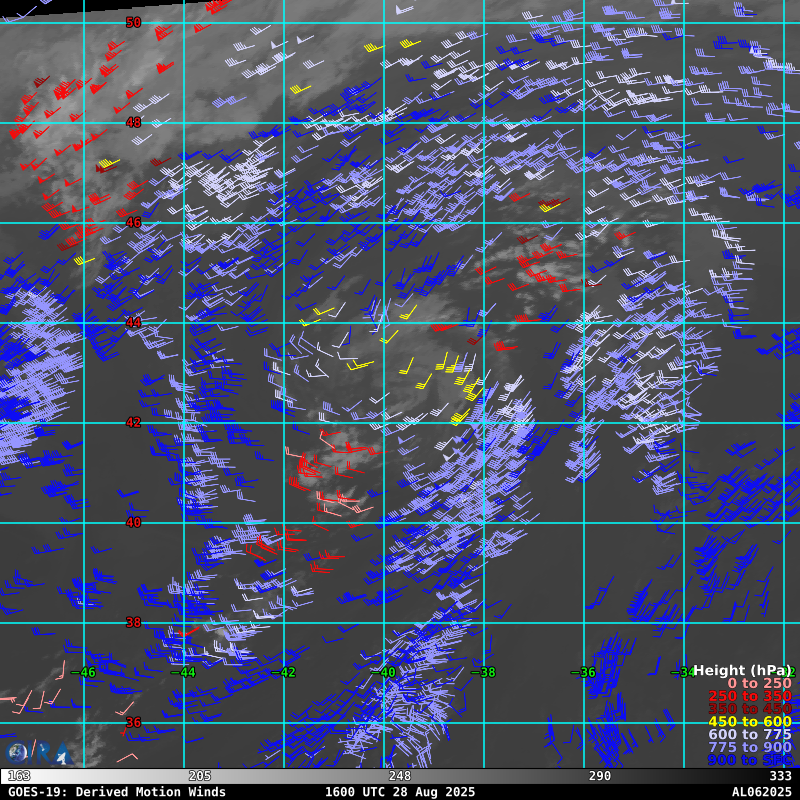This screenshot has height=800, width=800.
Task: Click the grayscale bar value 163
Action: point(19,776)
